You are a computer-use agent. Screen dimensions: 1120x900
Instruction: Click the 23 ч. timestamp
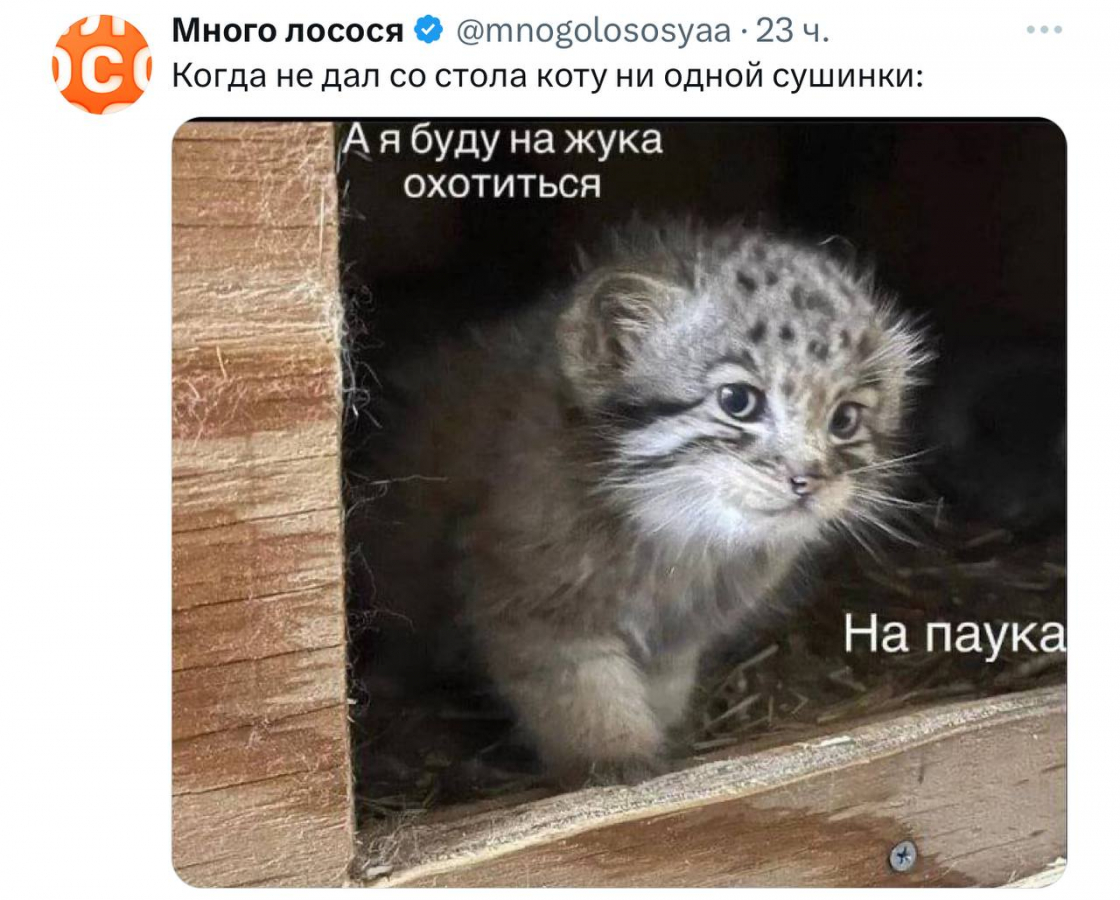[x=793, y=31]
